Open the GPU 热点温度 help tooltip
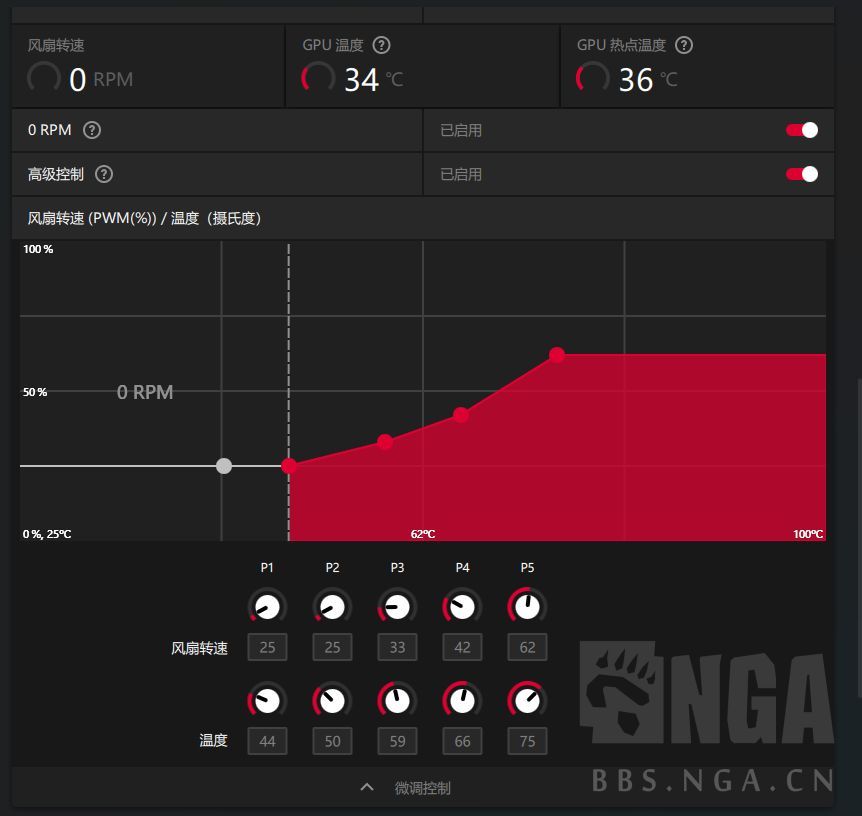Image resolution: width=862 pixels, height=816 pixels. (684, 44)
